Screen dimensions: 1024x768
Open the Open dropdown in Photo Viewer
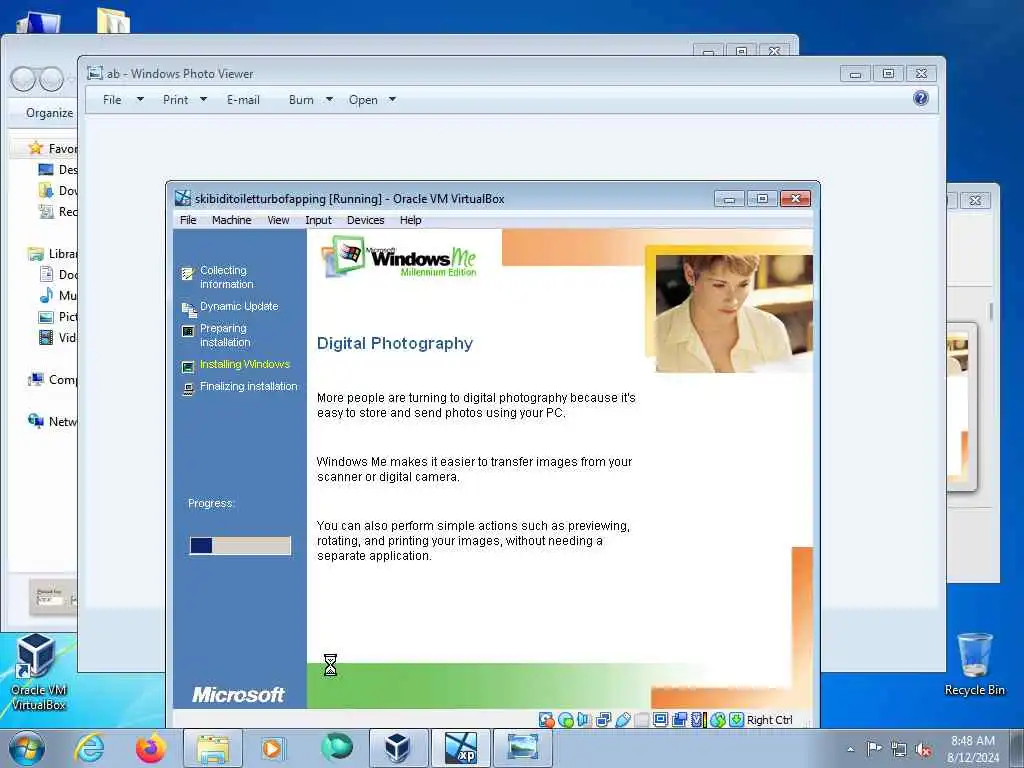tap(372, 100)
